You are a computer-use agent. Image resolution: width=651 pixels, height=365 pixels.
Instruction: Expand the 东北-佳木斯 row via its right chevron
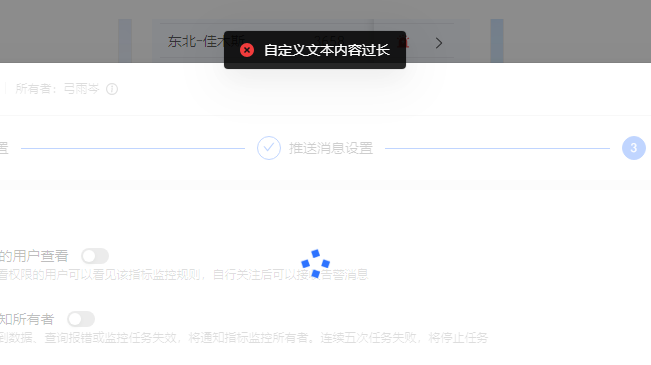(x=439, y=43)
